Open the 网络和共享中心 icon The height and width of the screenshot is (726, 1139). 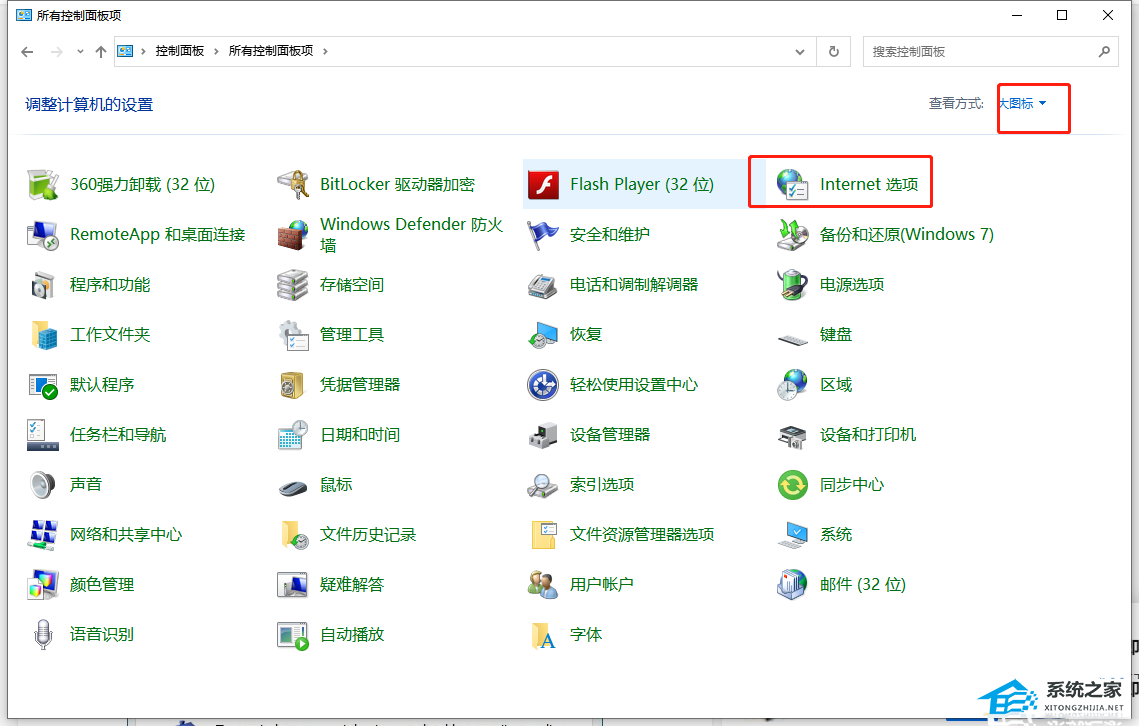[43, 535]
